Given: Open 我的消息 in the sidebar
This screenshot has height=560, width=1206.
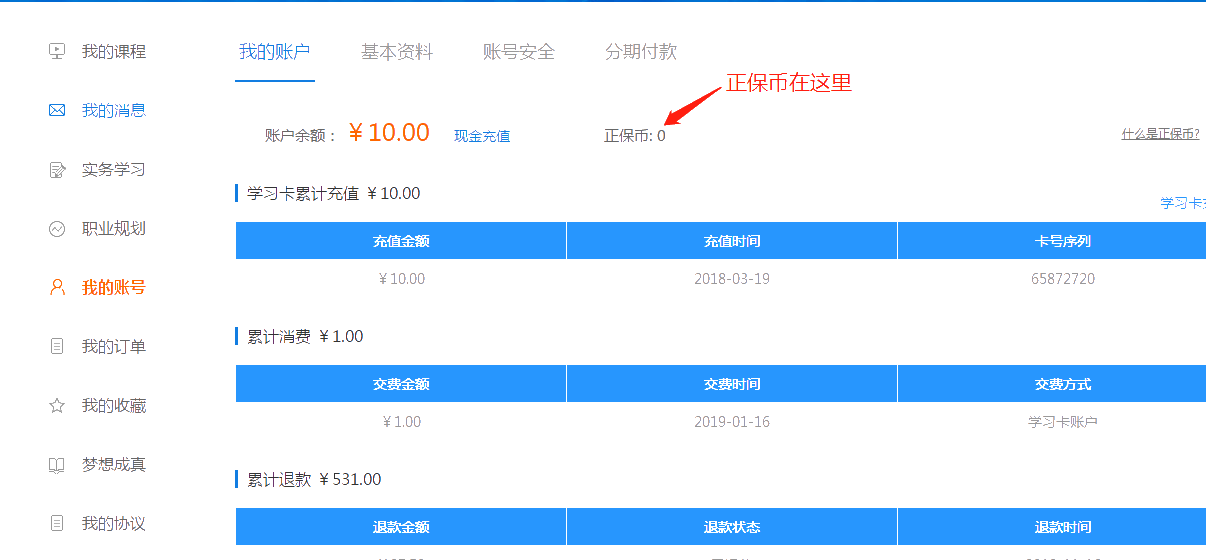Looking at the screenshot, I should coord(114,110).
